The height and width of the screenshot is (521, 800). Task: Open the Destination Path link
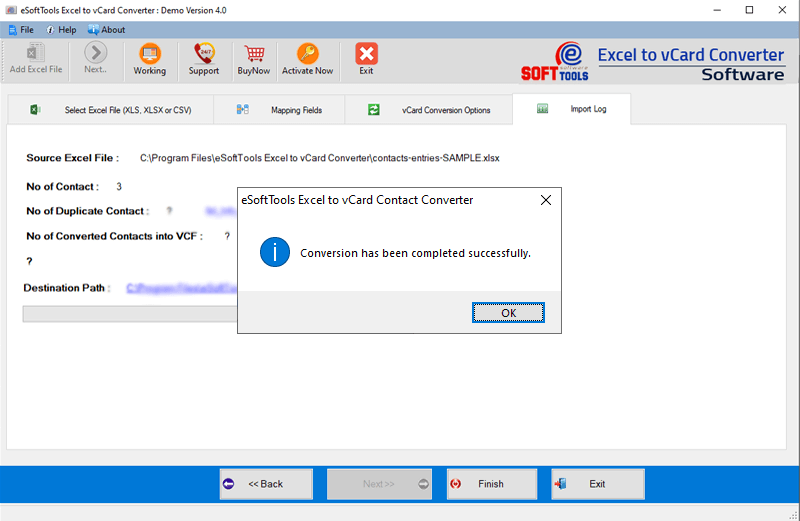click(182, 288)
